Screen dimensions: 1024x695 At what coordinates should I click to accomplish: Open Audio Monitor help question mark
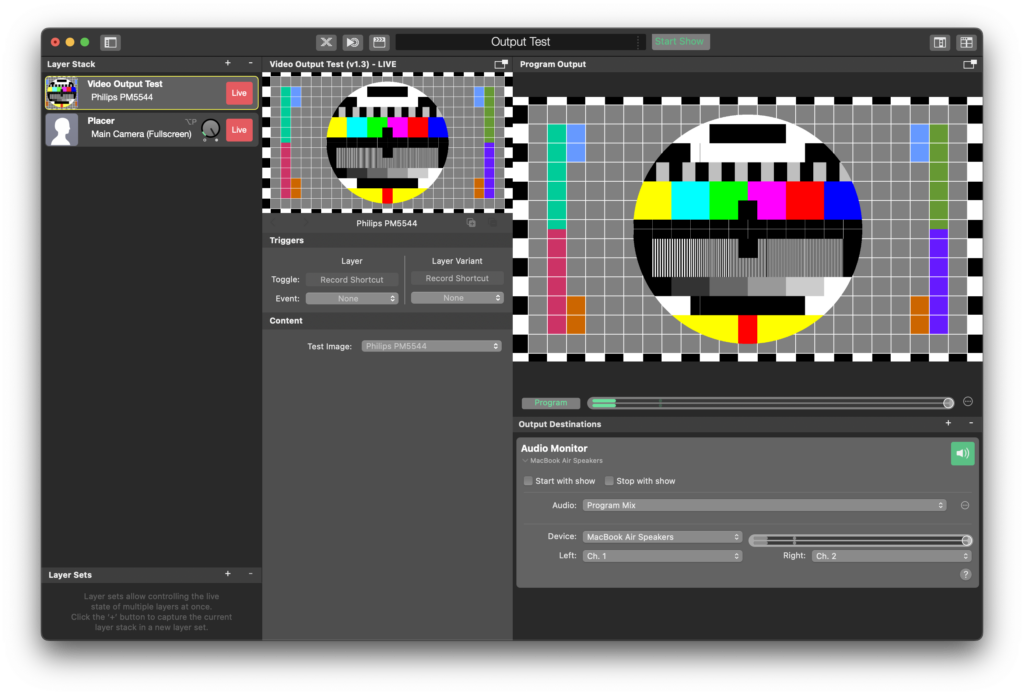tap(965, 575)
